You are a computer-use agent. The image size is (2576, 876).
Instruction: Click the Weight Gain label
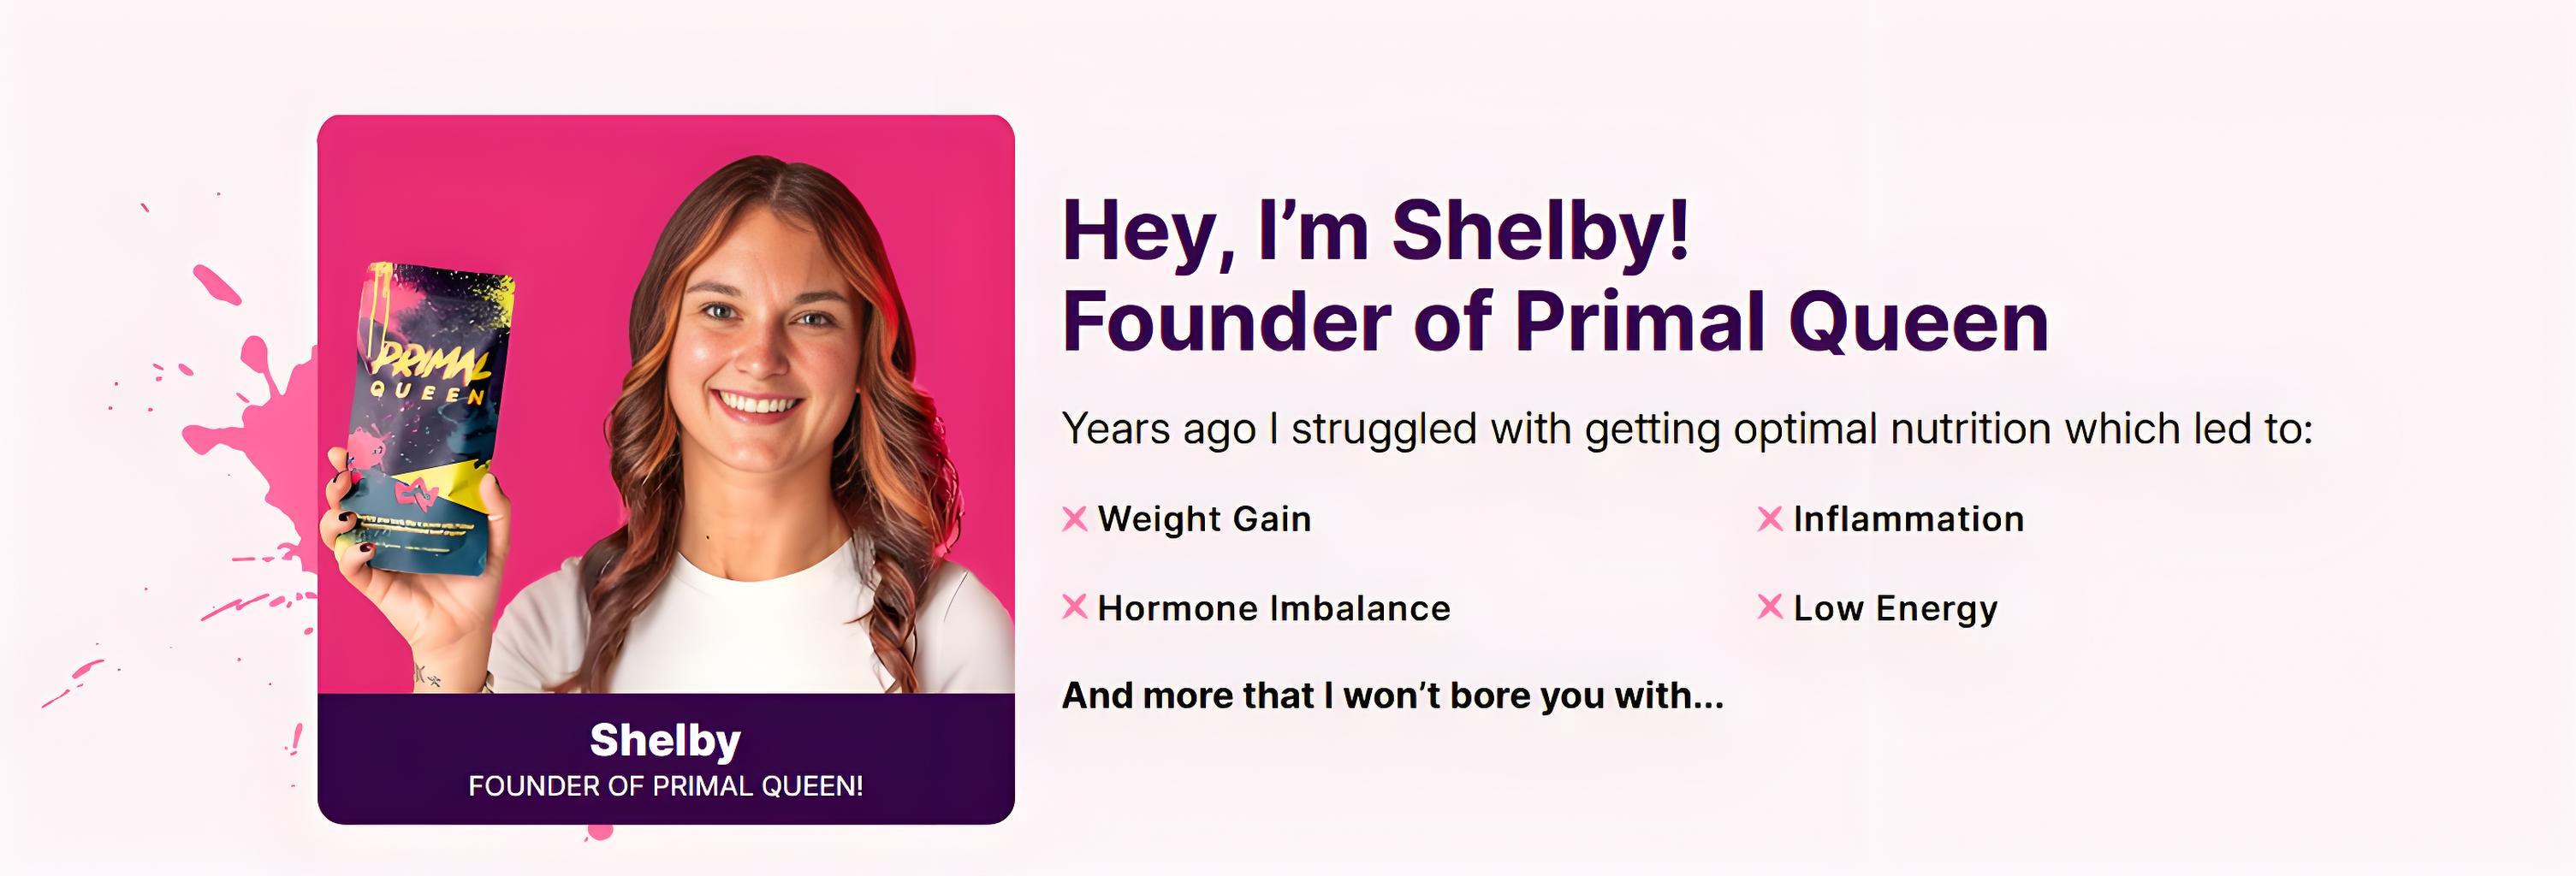click(x=1204, y=519)
